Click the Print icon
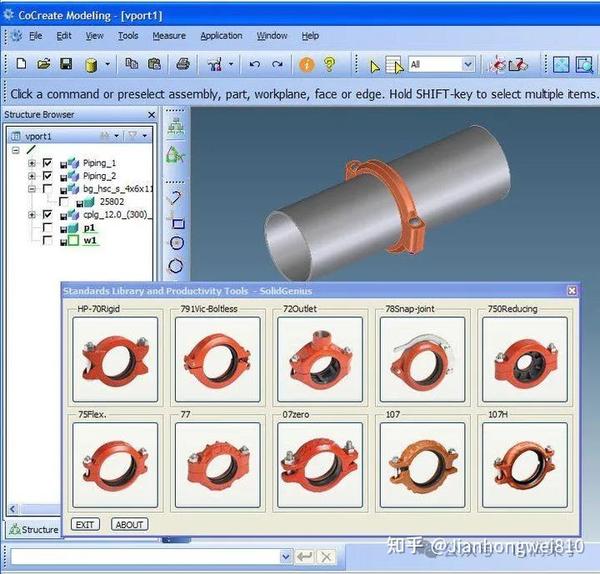The width and height of the screenshot is (600, 574). 183,64
